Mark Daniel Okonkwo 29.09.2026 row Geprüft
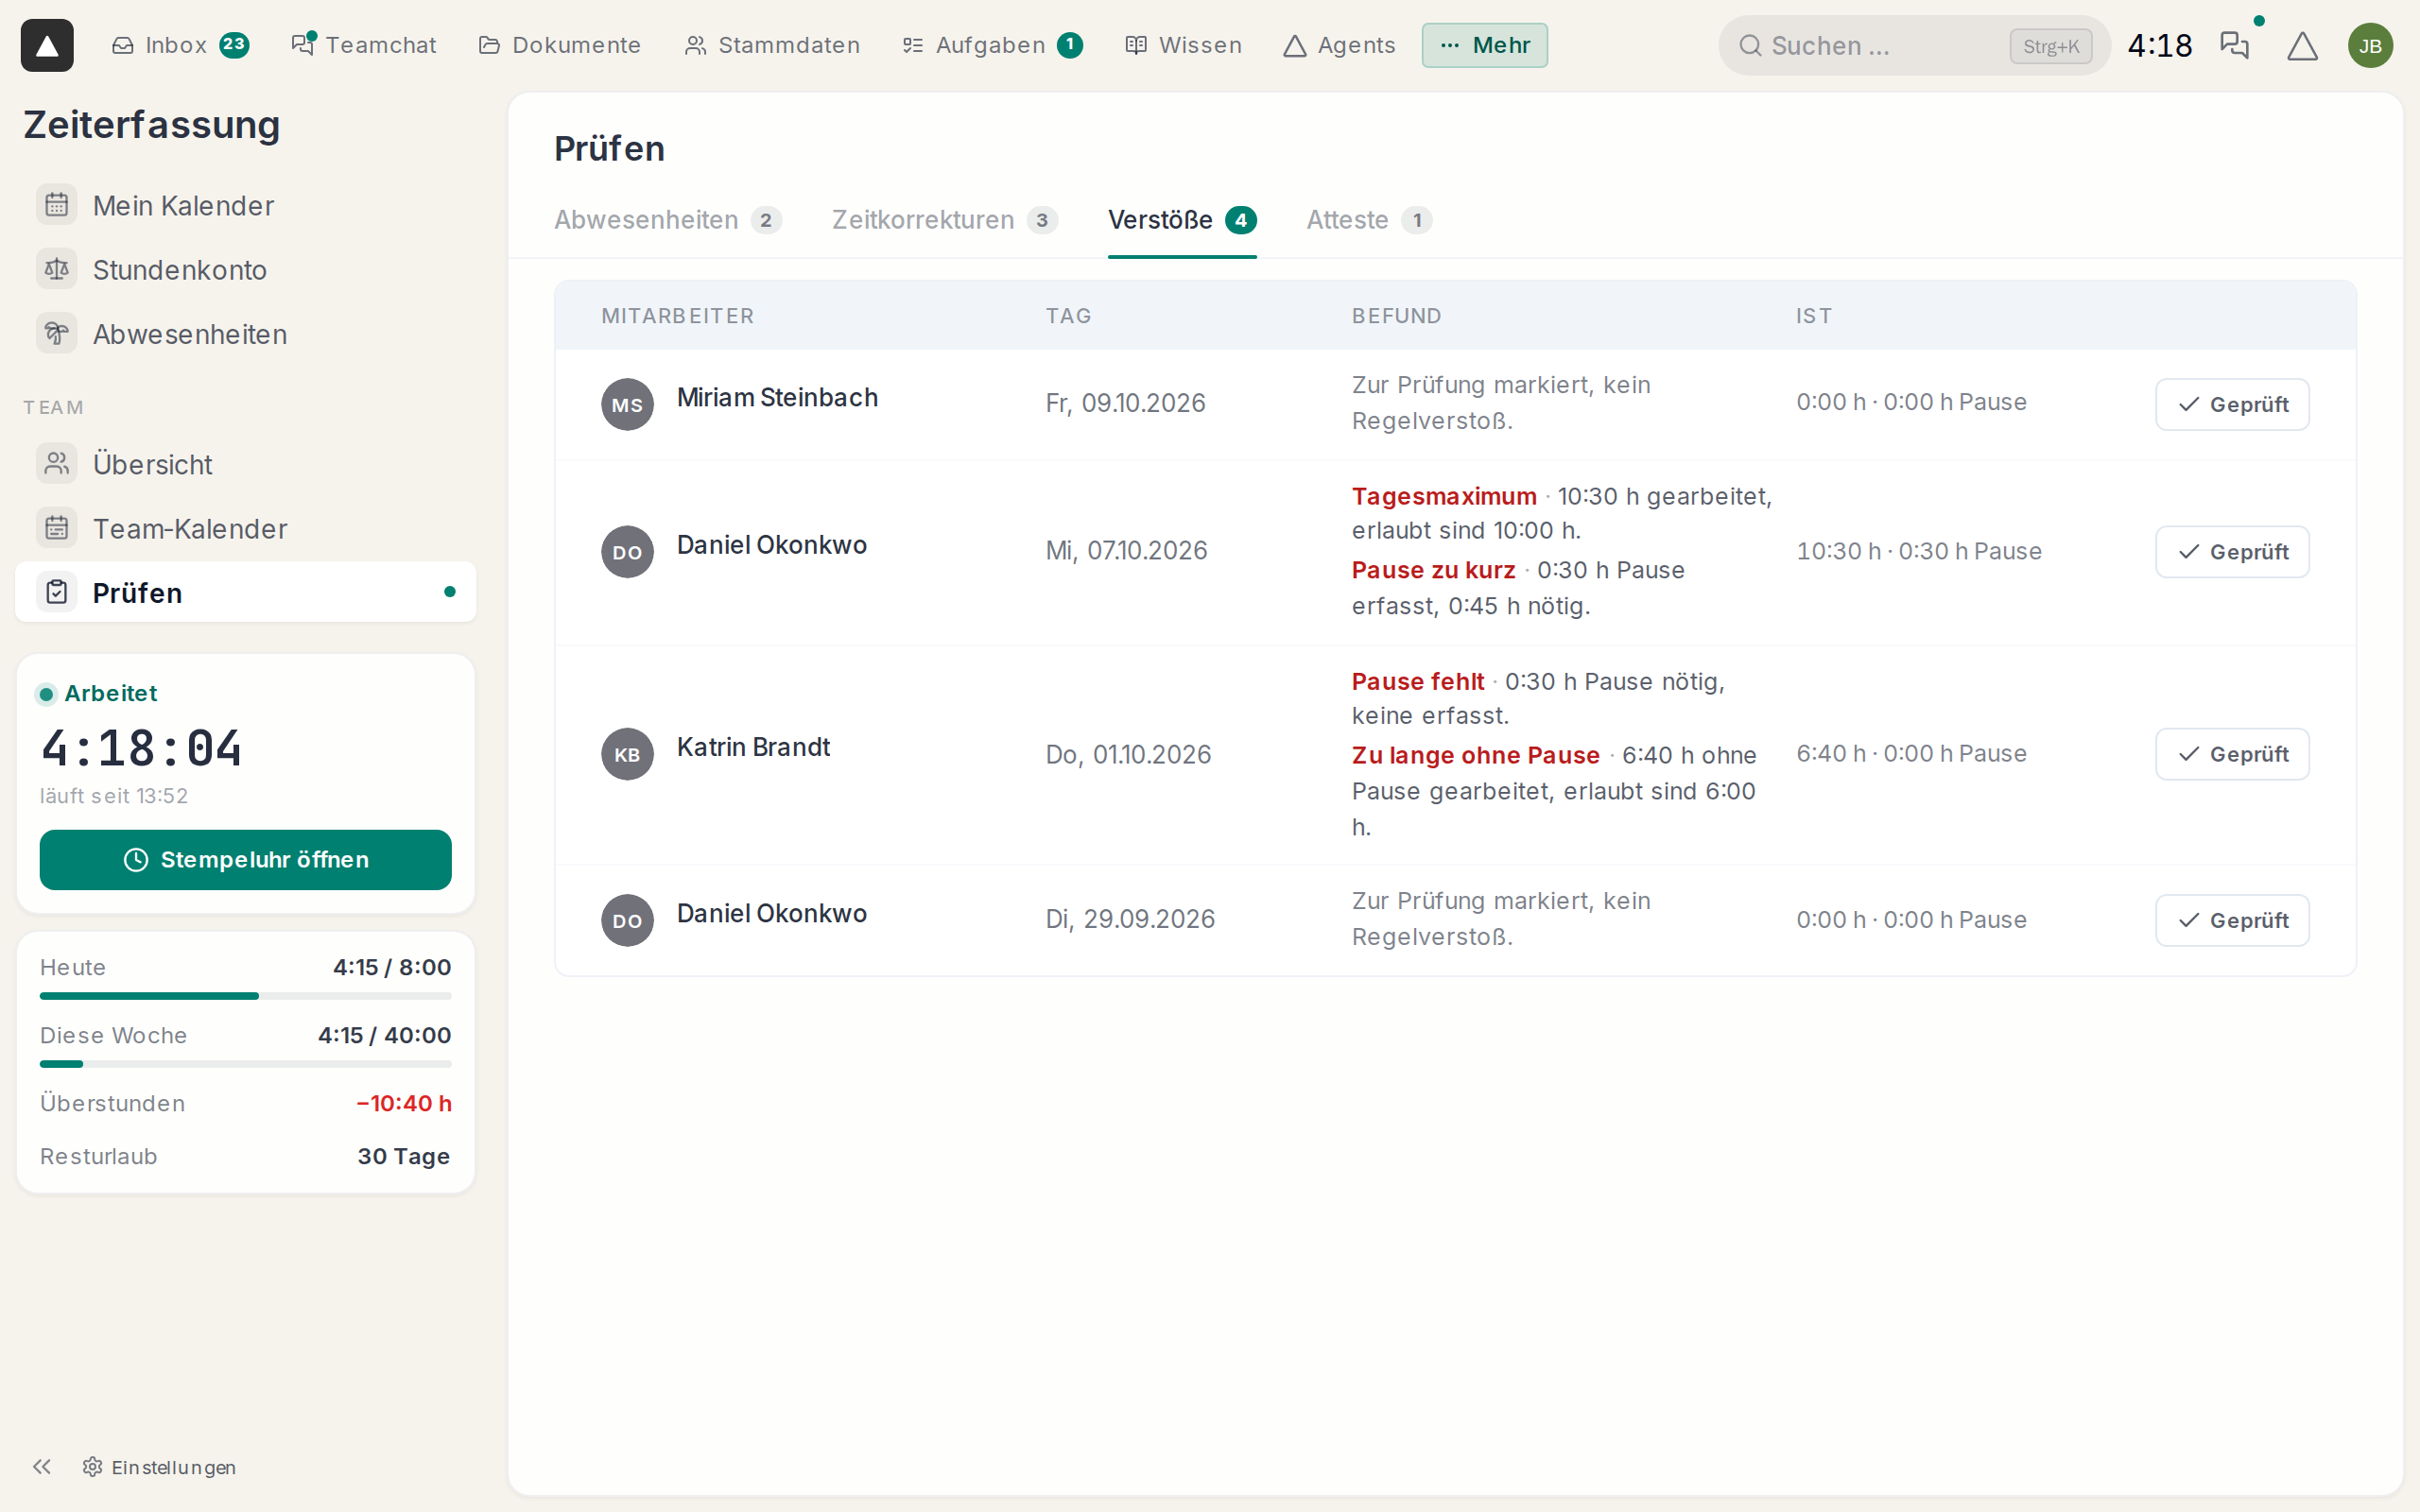 click(2232, 920)
